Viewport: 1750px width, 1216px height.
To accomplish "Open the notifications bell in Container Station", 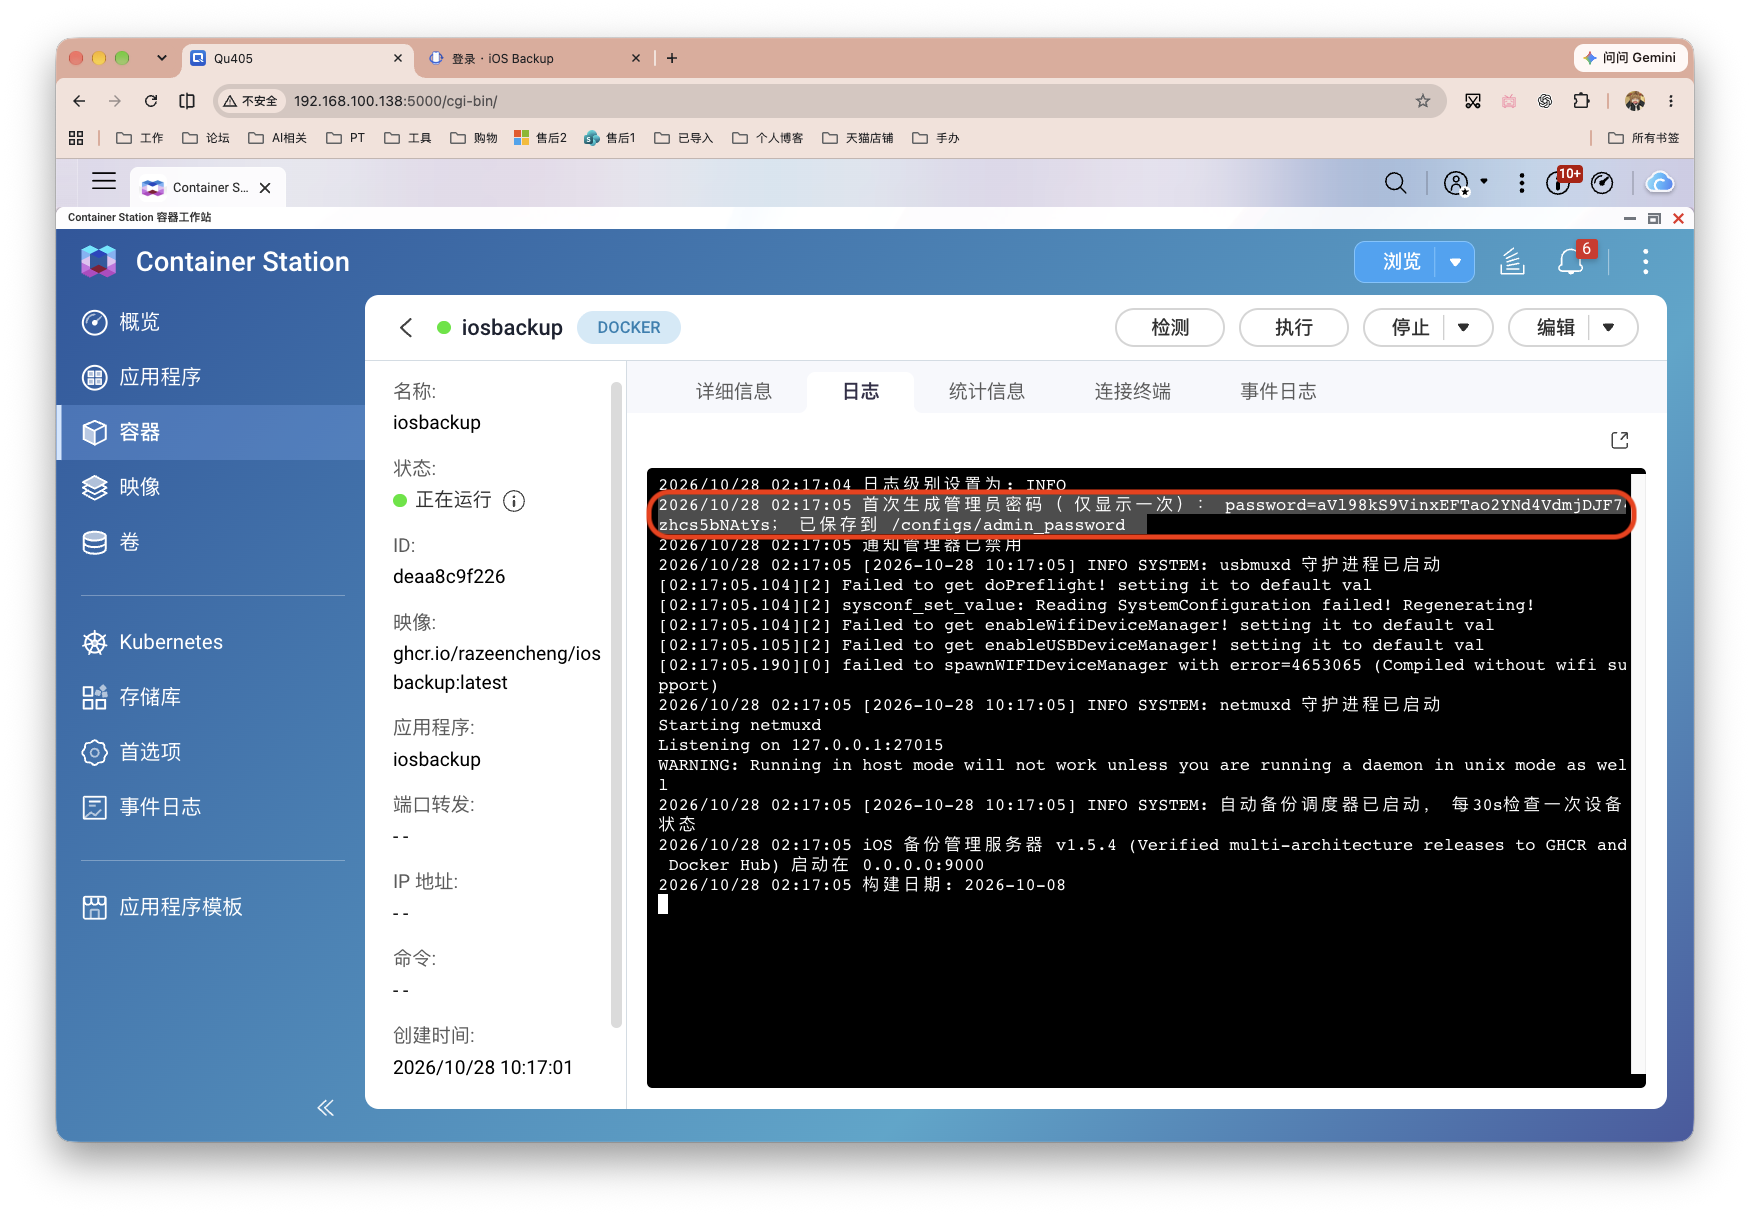I will (1571, 262).
